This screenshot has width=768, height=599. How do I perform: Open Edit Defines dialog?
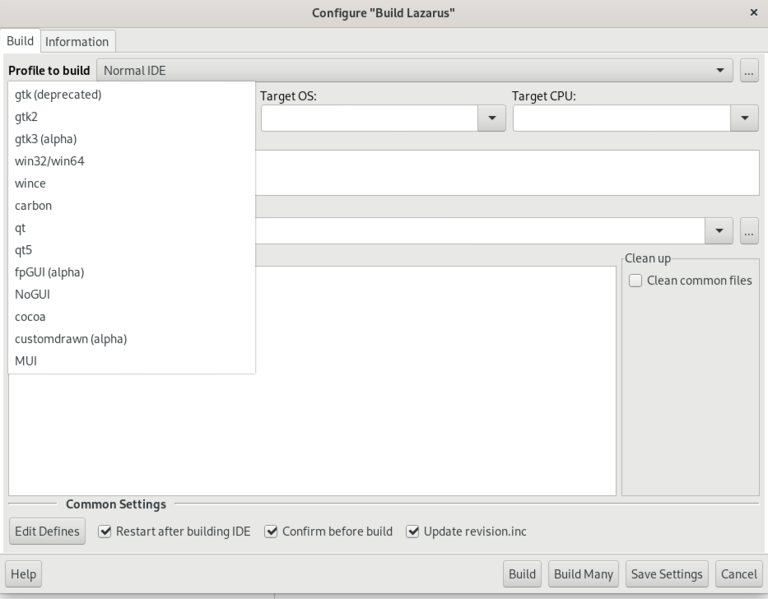coord(47,532)
